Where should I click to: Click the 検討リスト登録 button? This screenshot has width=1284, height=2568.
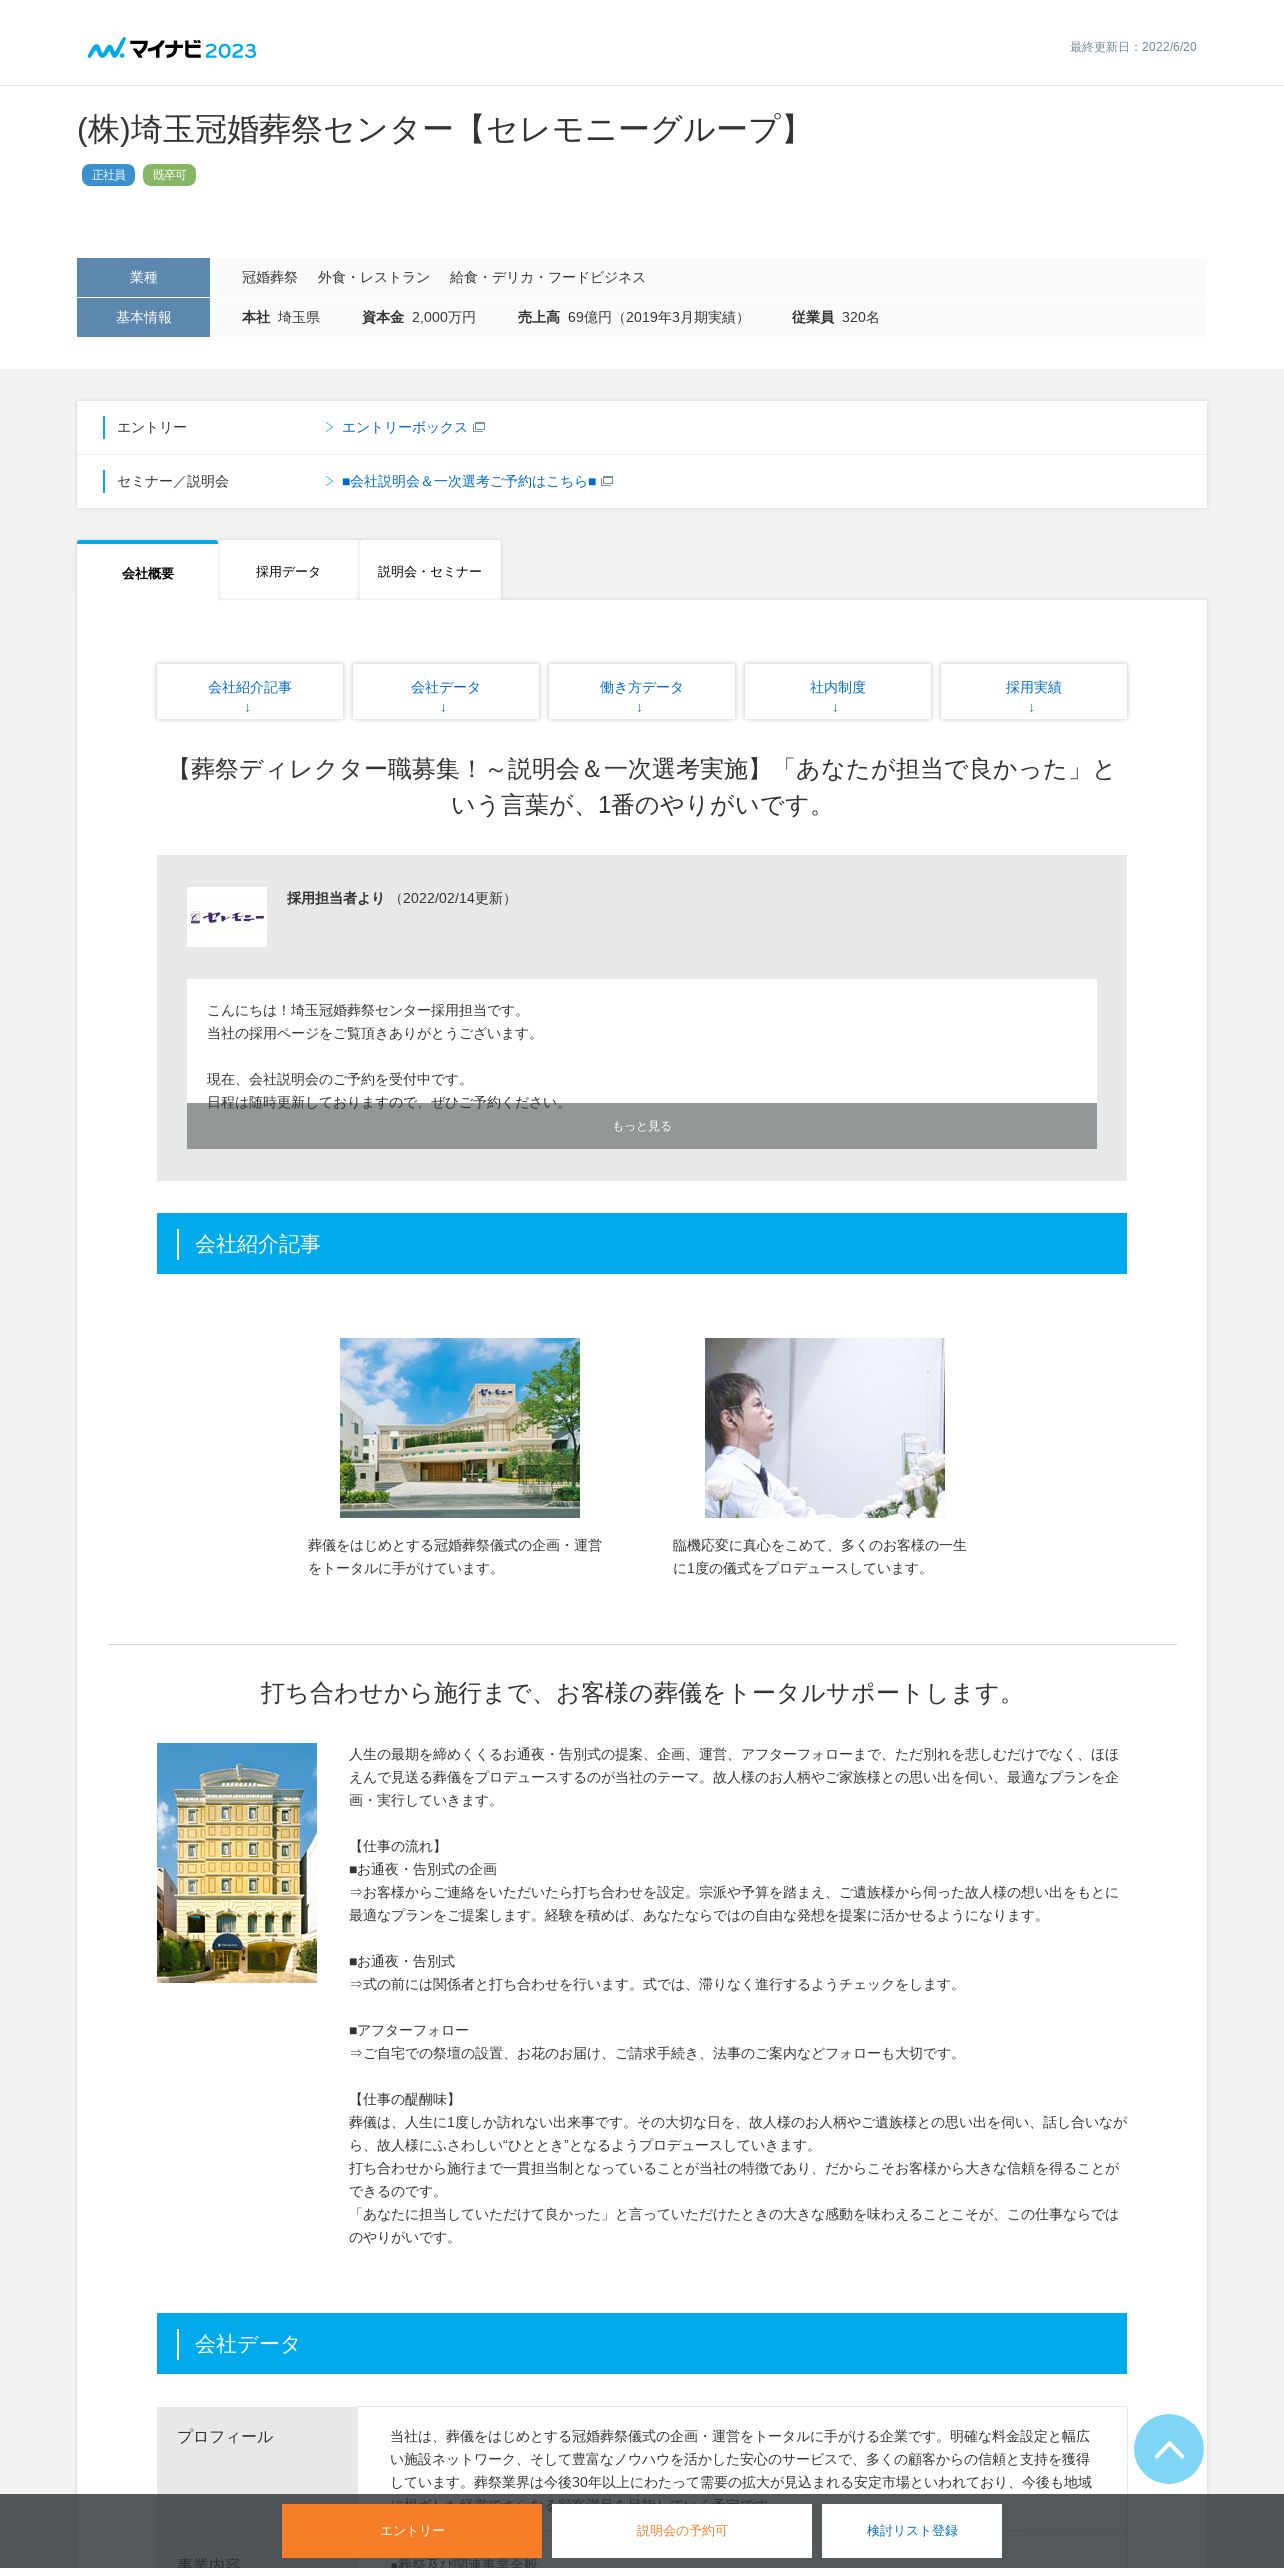[x=912, y=2530]
